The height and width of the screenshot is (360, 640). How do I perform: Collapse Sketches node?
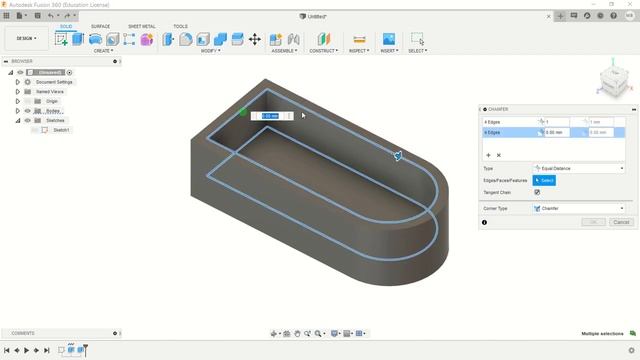[18, 120]
